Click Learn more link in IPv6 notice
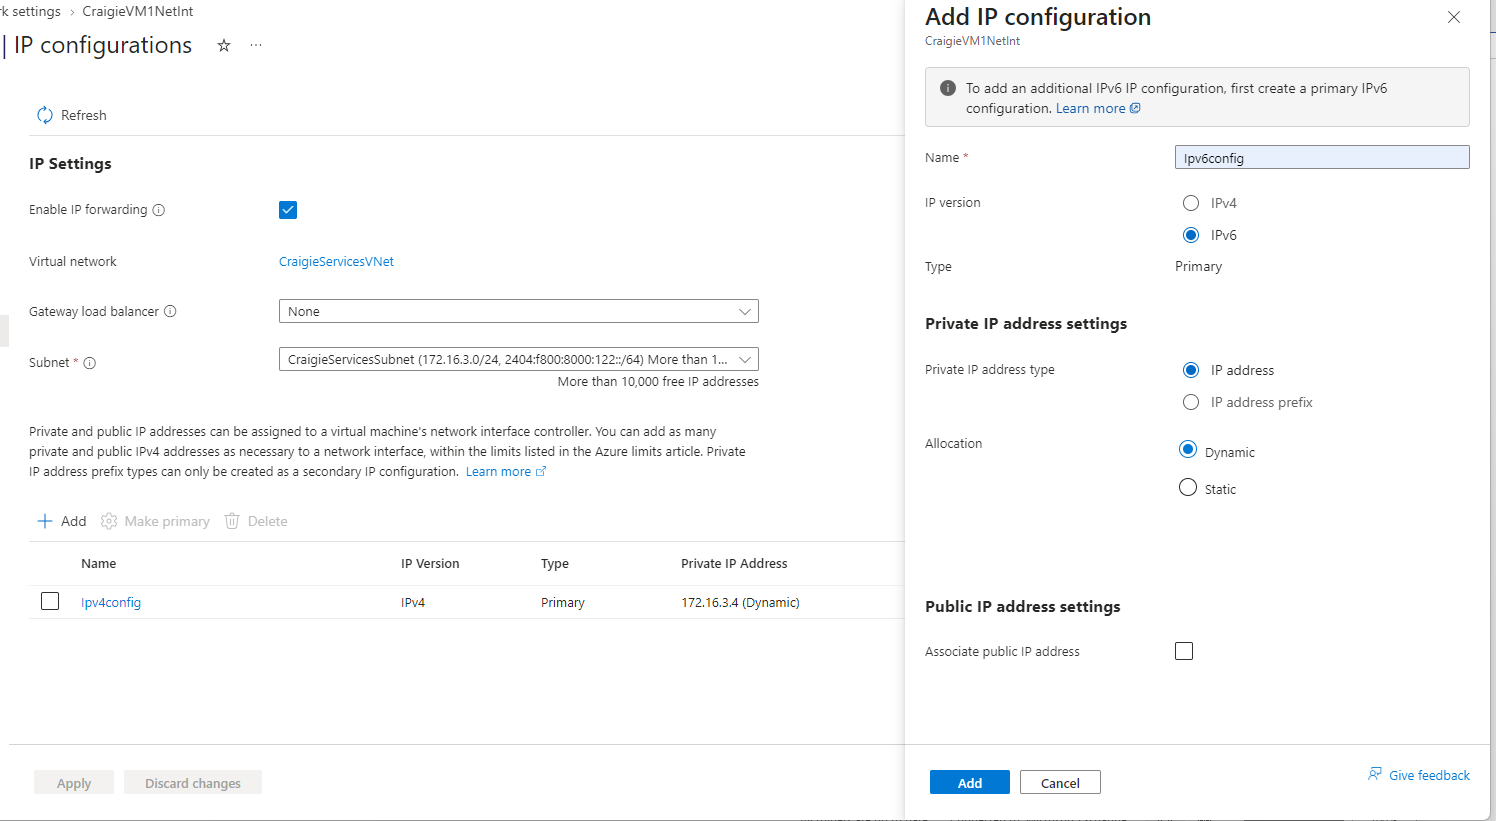The height and width of the screenshot is (821, 1496). pyautogui.click(x=1098, y=108)
